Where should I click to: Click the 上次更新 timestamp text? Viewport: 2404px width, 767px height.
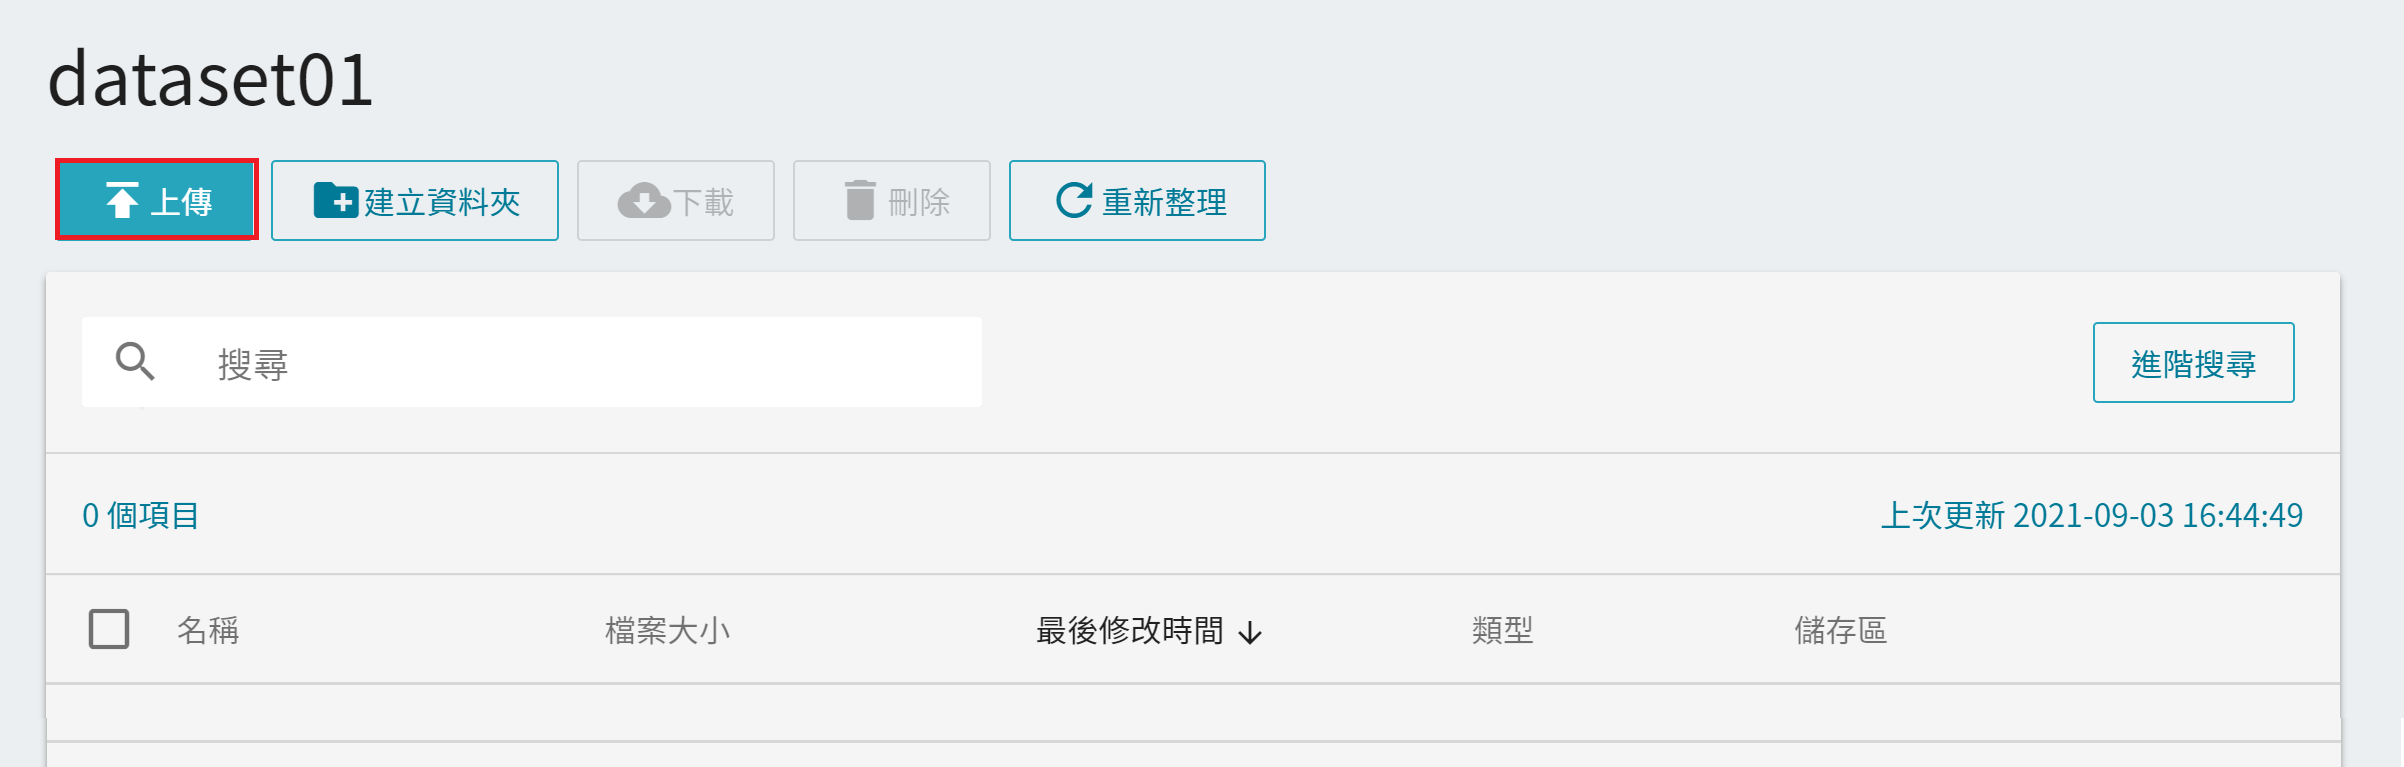tap(2091, 515)
